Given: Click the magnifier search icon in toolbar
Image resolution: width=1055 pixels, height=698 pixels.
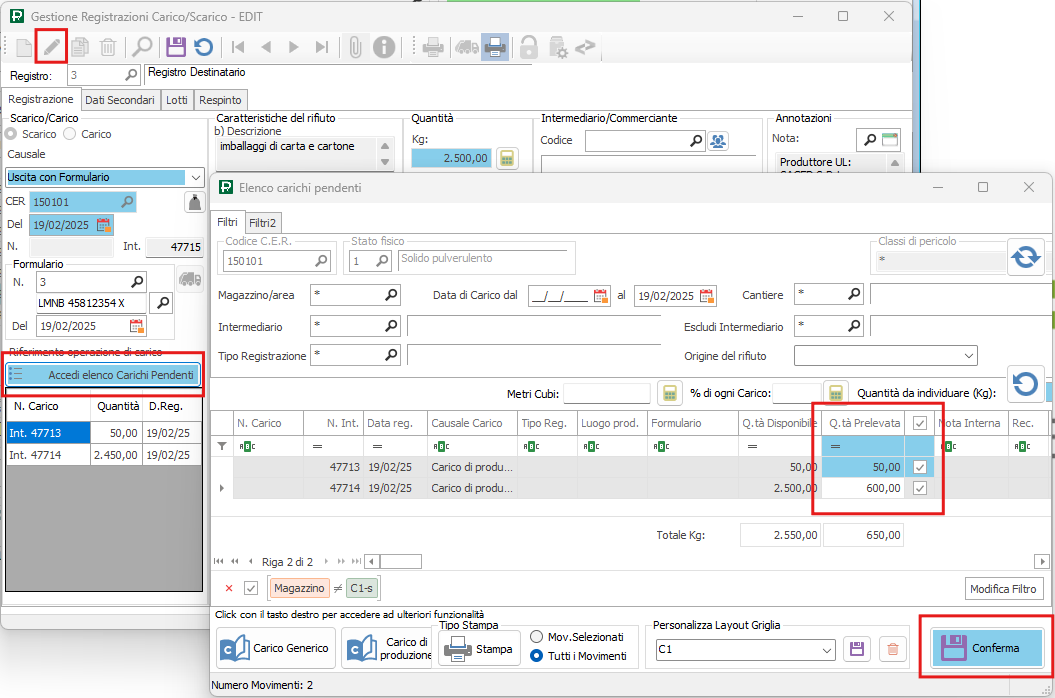Looking at the screenshot, I should point(143,46).
